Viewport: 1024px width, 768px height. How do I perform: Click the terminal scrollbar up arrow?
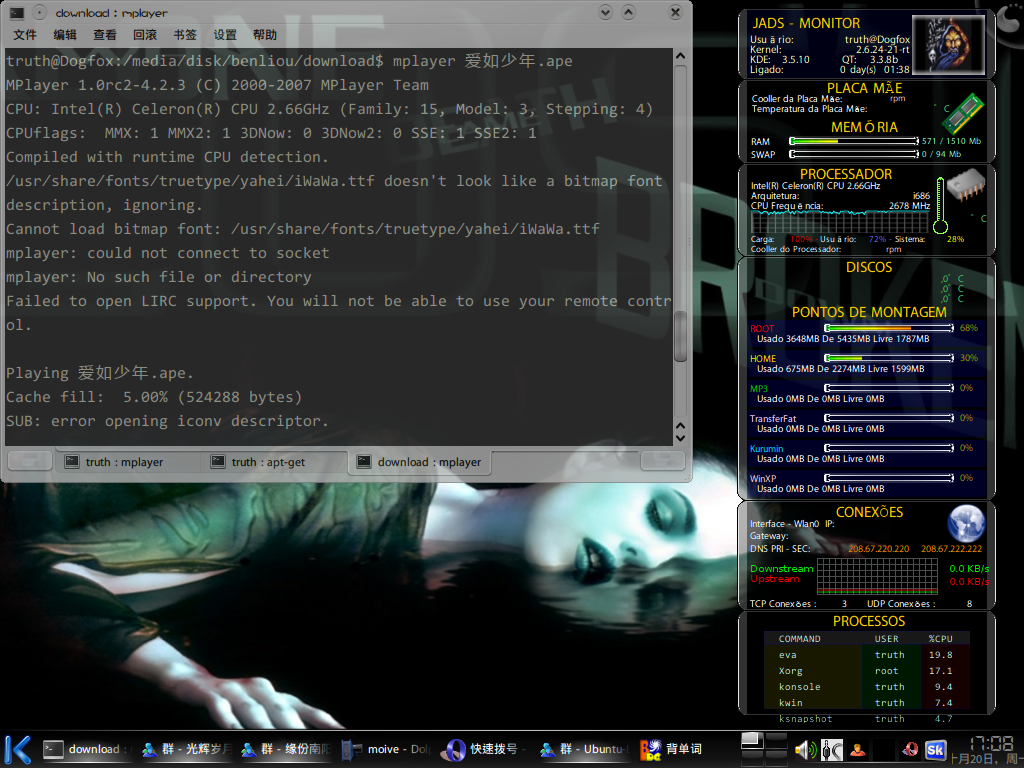[x=680, y=56]
